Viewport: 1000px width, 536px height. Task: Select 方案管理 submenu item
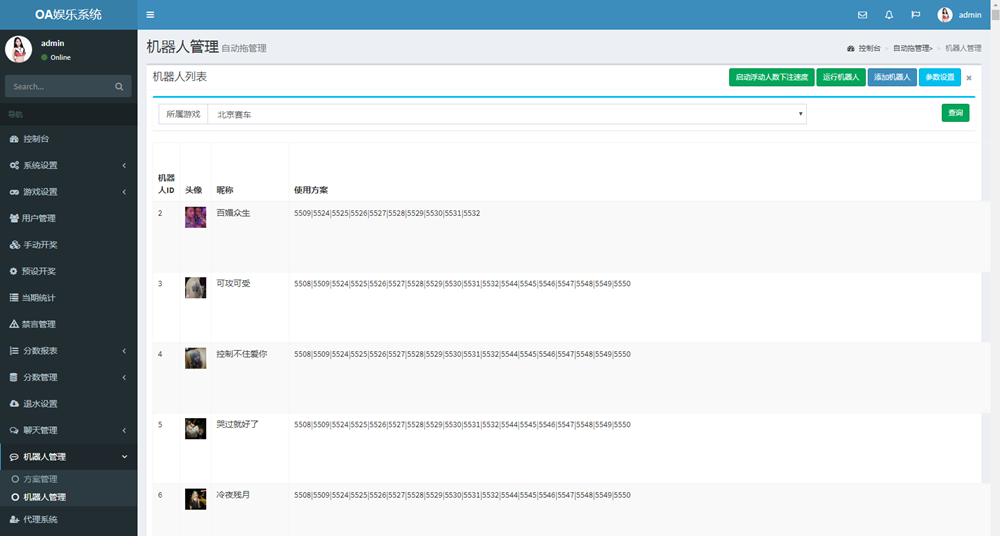[x=41, y=479]
